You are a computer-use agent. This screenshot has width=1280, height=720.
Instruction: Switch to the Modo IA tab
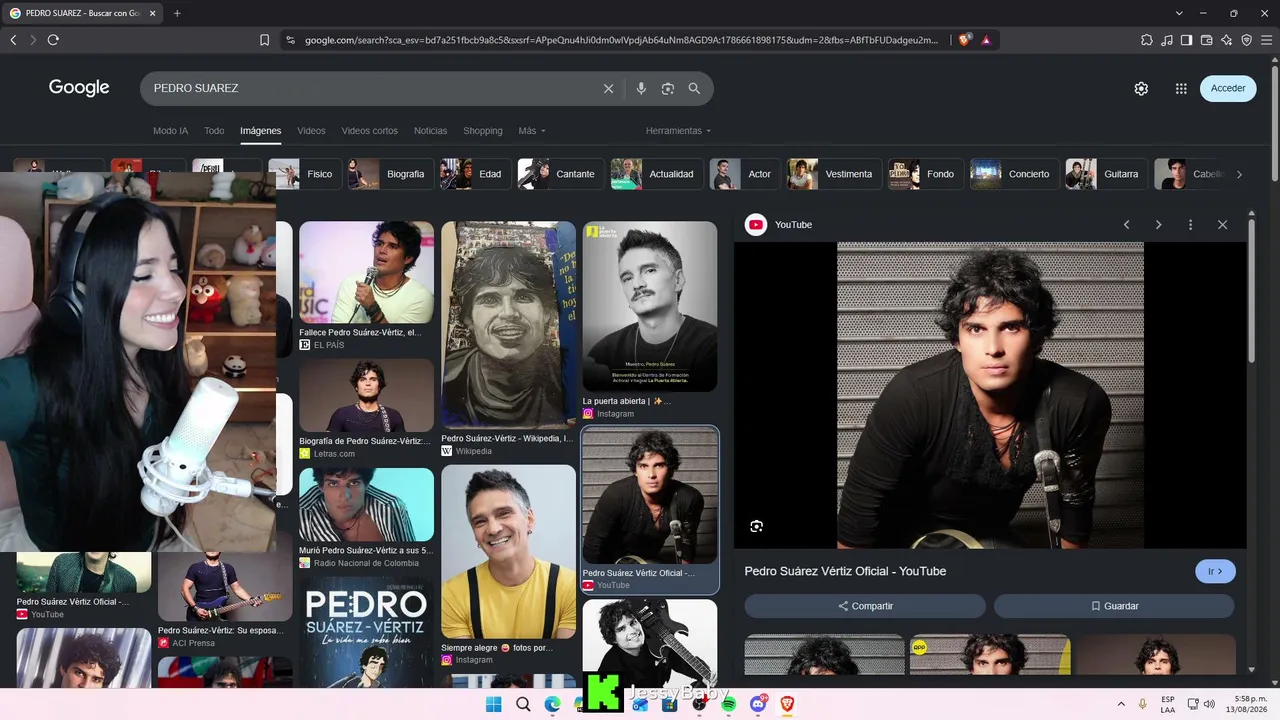point(170,131)
